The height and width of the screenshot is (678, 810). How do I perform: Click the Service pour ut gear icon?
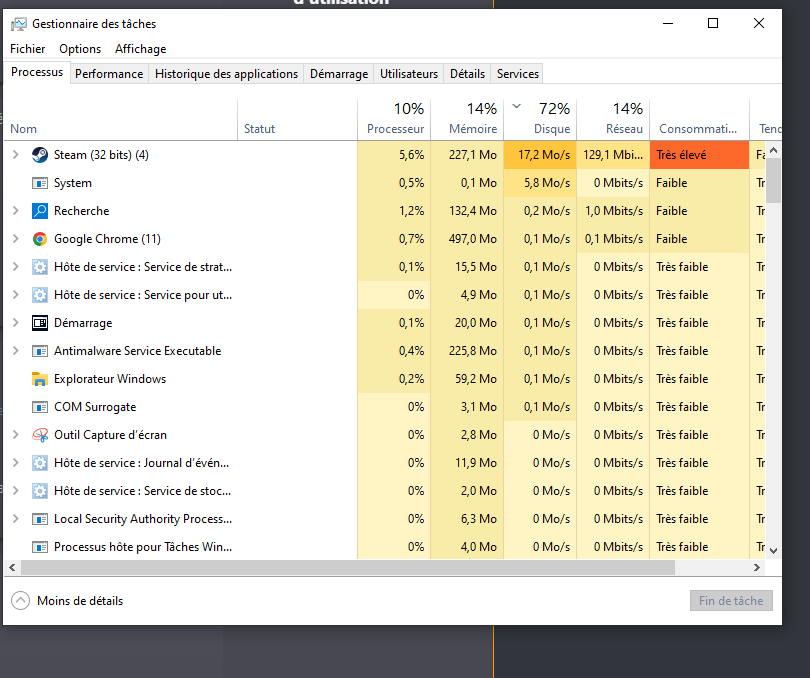[x=40, y=295]
